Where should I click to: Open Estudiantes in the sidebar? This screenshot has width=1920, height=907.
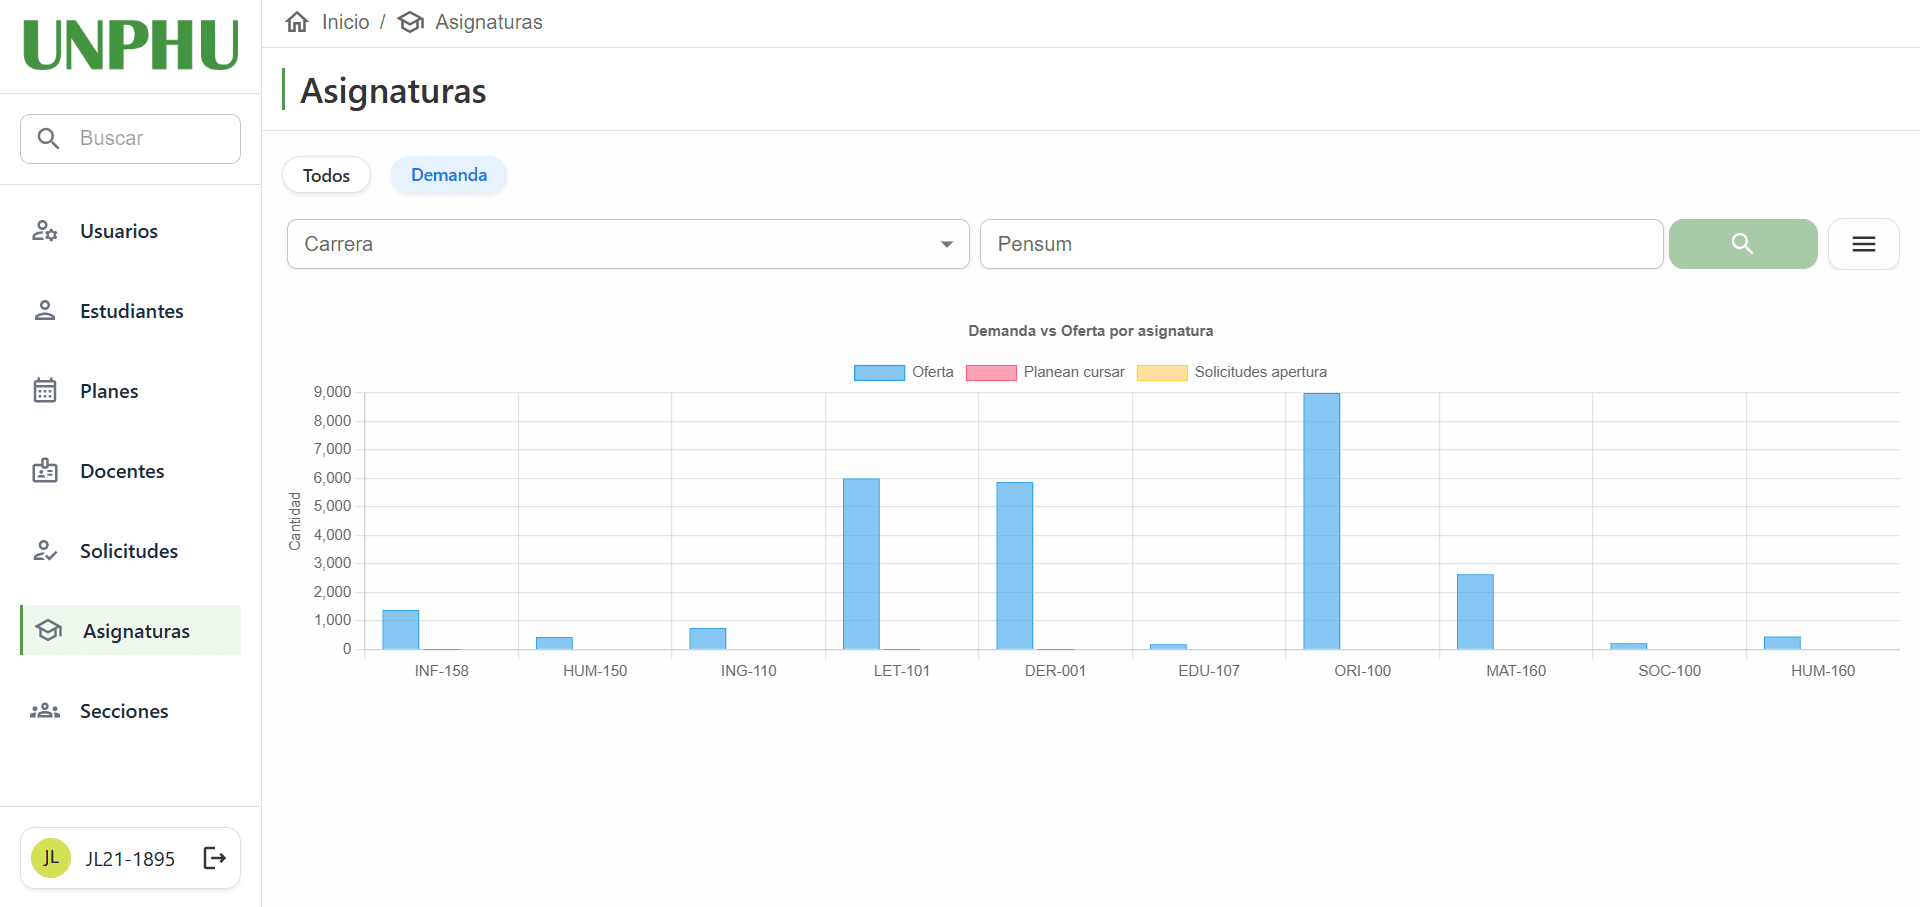(131, 311)
